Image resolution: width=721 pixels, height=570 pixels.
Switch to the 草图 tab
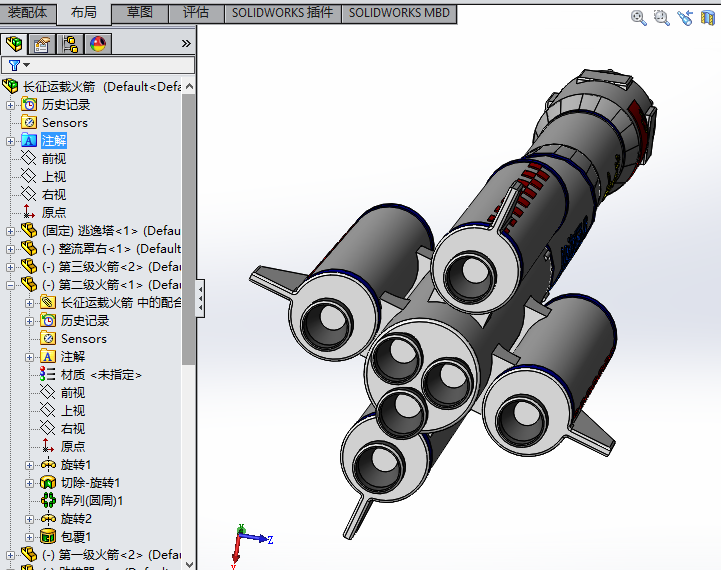140,12
